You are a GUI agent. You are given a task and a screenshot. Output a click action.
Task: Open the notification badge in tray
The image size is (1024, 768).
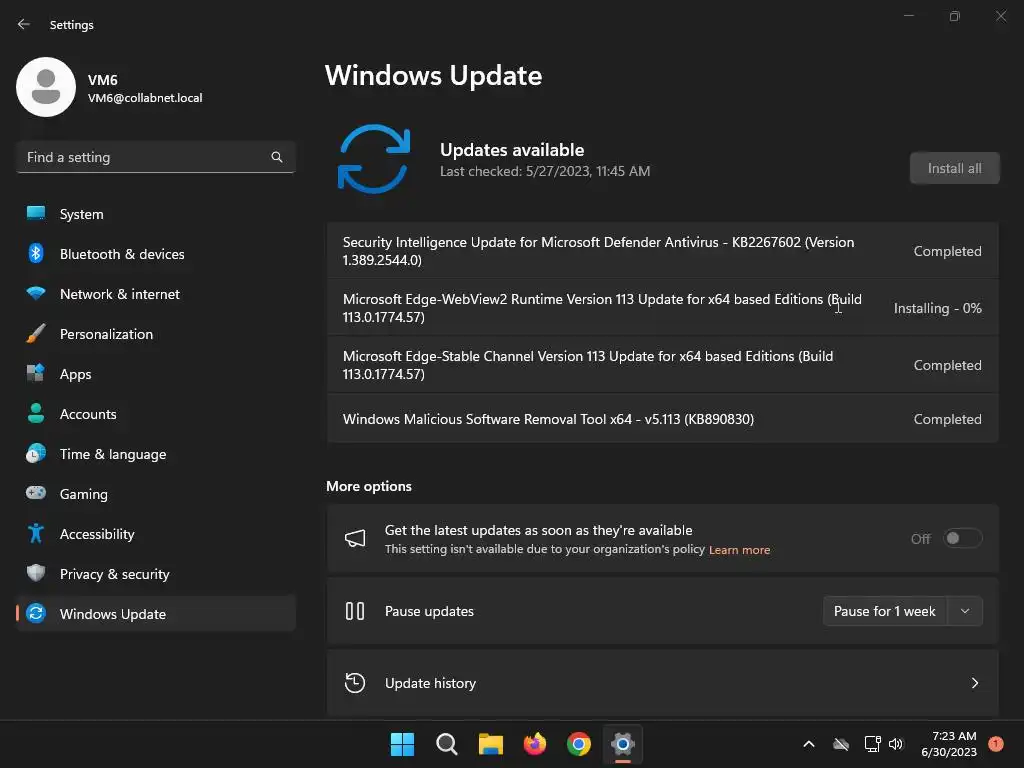coord(996,744)
